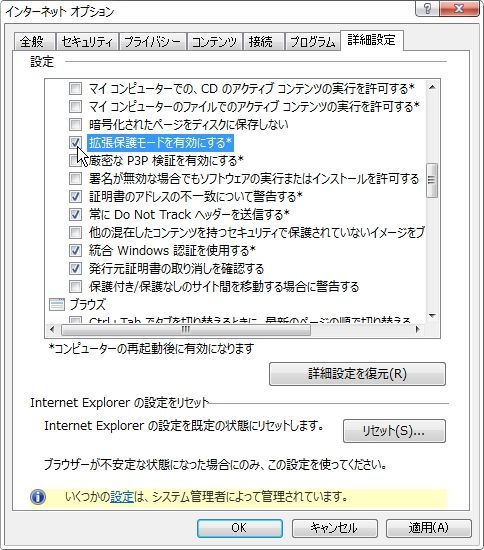
Task: Uncheck 拡張保護モードを有効にする checkbox
Action: [75, 142]
